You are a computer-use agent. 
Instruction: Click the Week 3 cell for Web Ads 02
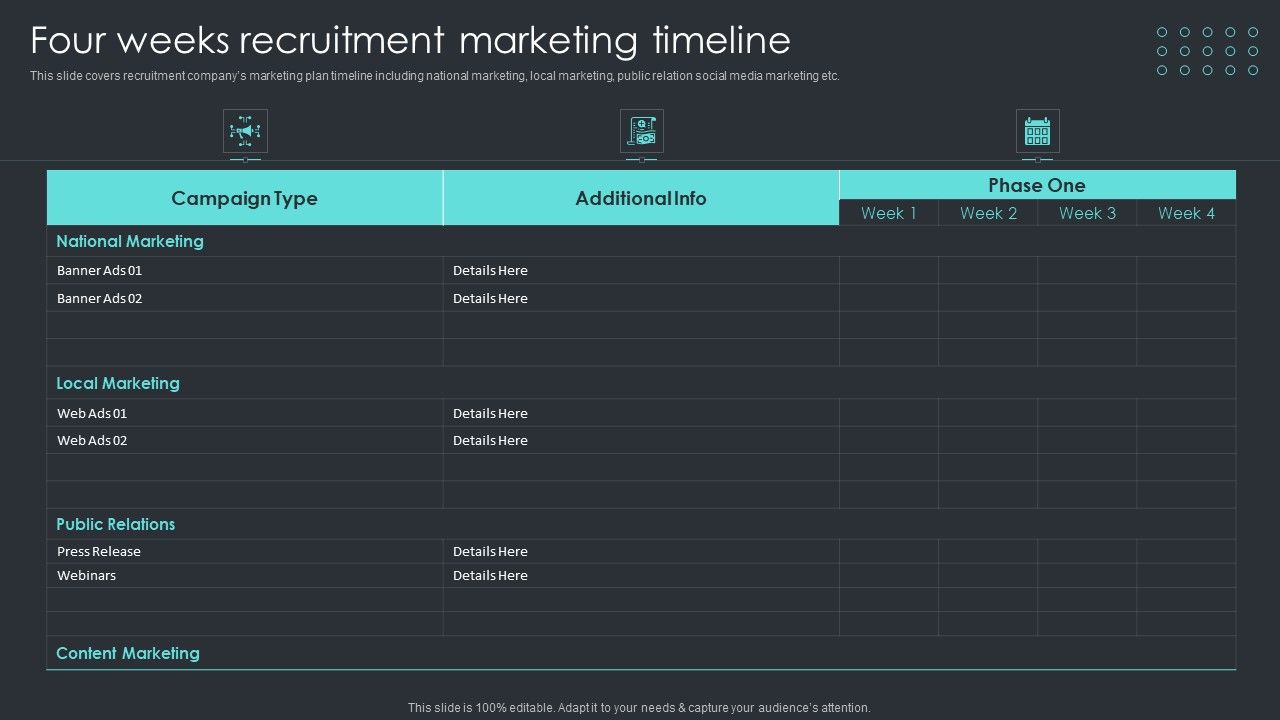coord(1087,440)
